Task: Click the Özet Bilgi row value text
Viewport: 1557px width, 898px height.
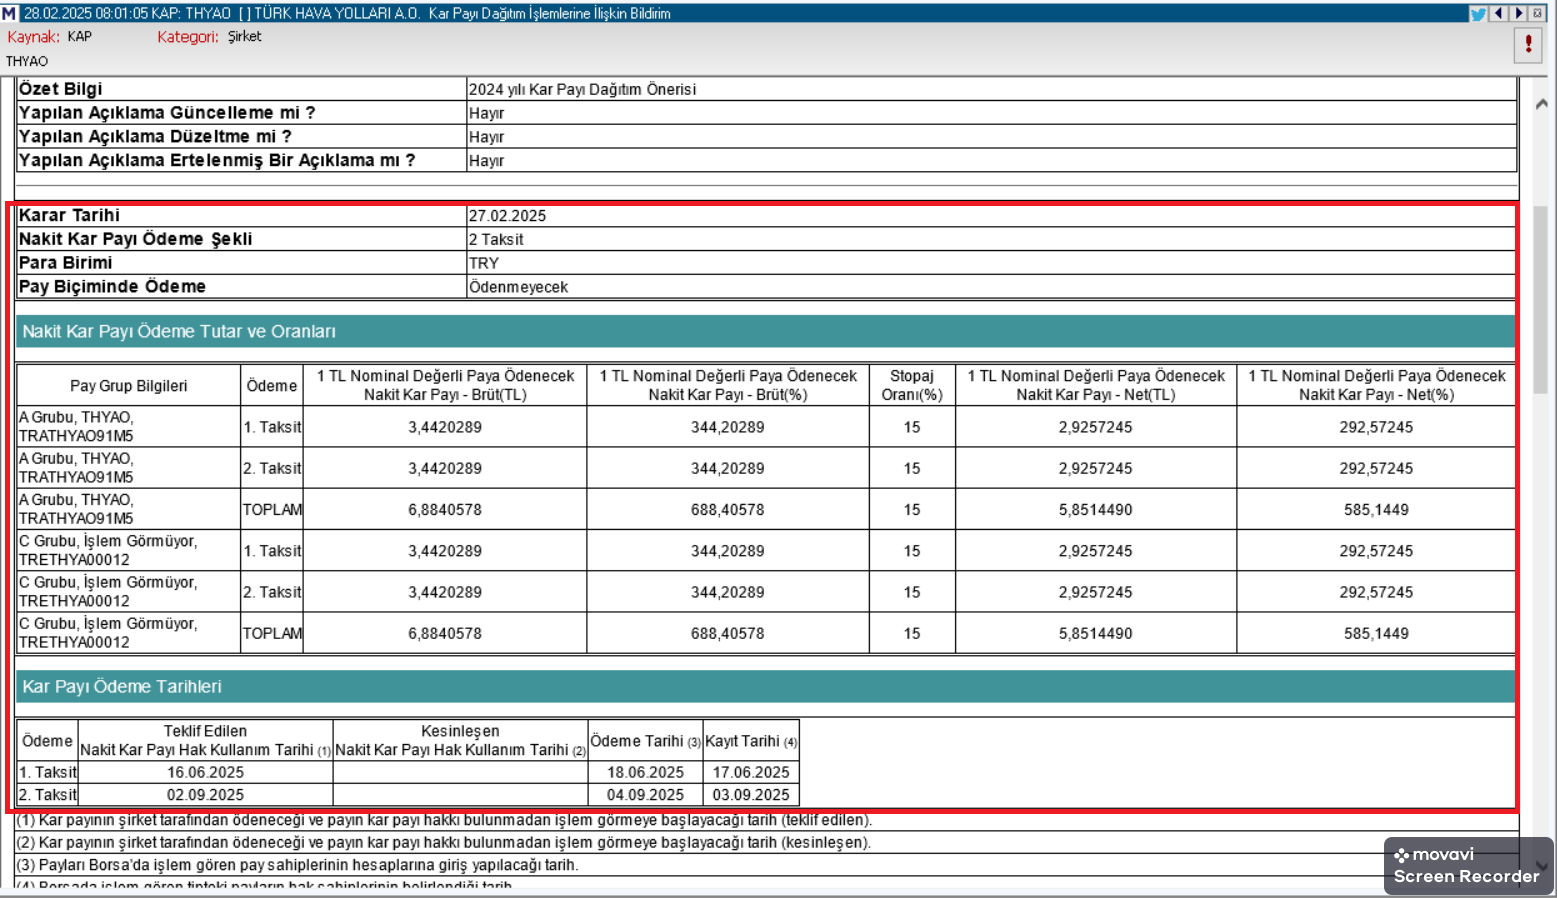Action: tap(582, 90)
